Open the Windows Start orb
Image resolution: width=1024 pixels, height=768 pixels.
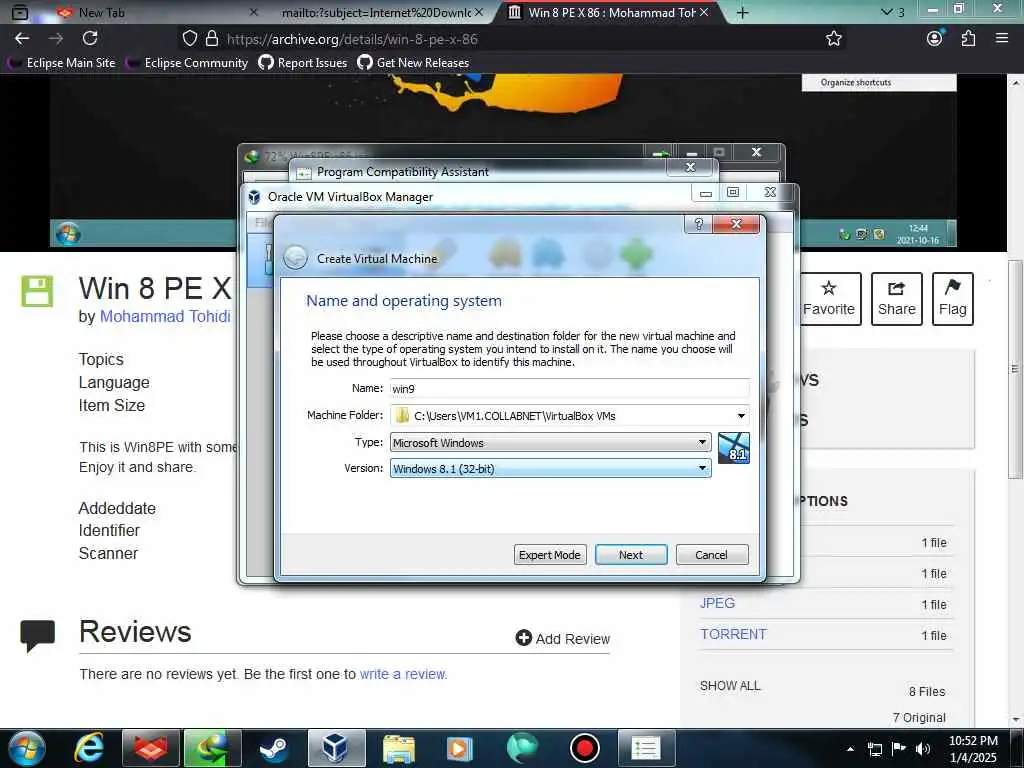pos(27,748)
